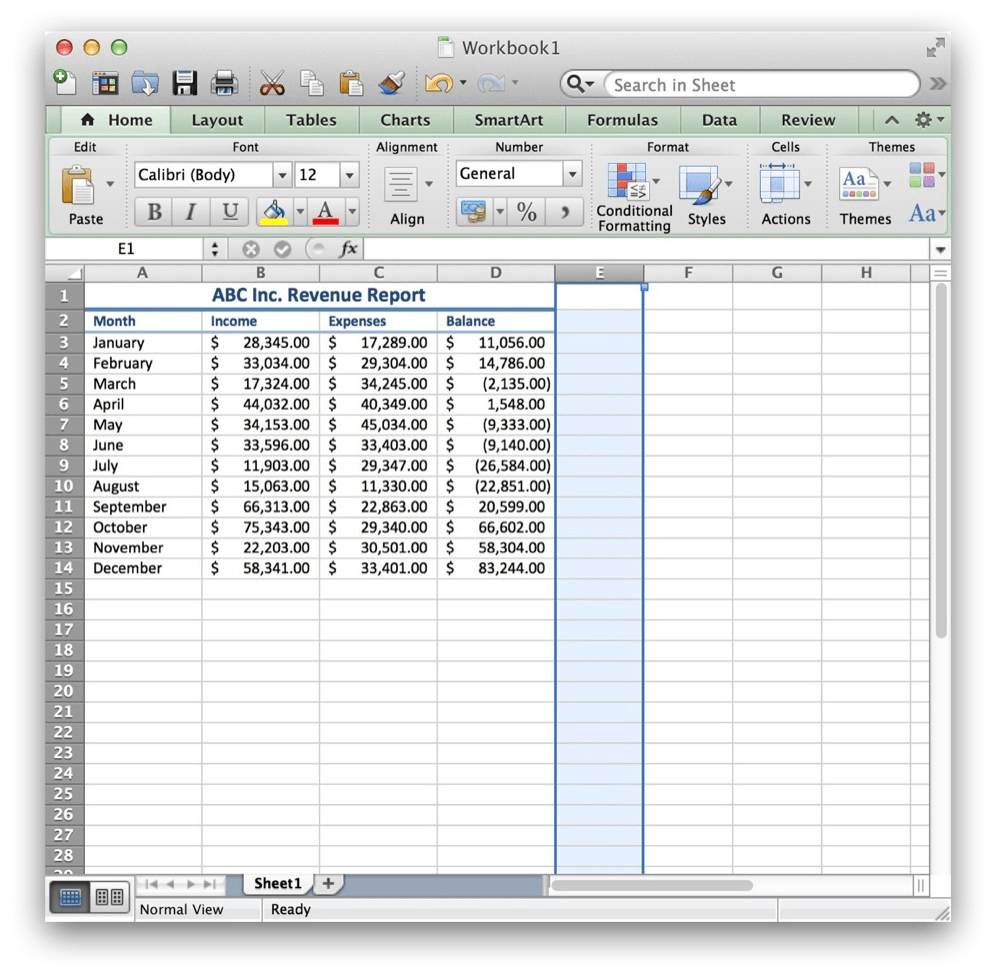This screenshot has width=1000, height=974.
Task: Select the Italic formatting icon
Action: [189, 211]
